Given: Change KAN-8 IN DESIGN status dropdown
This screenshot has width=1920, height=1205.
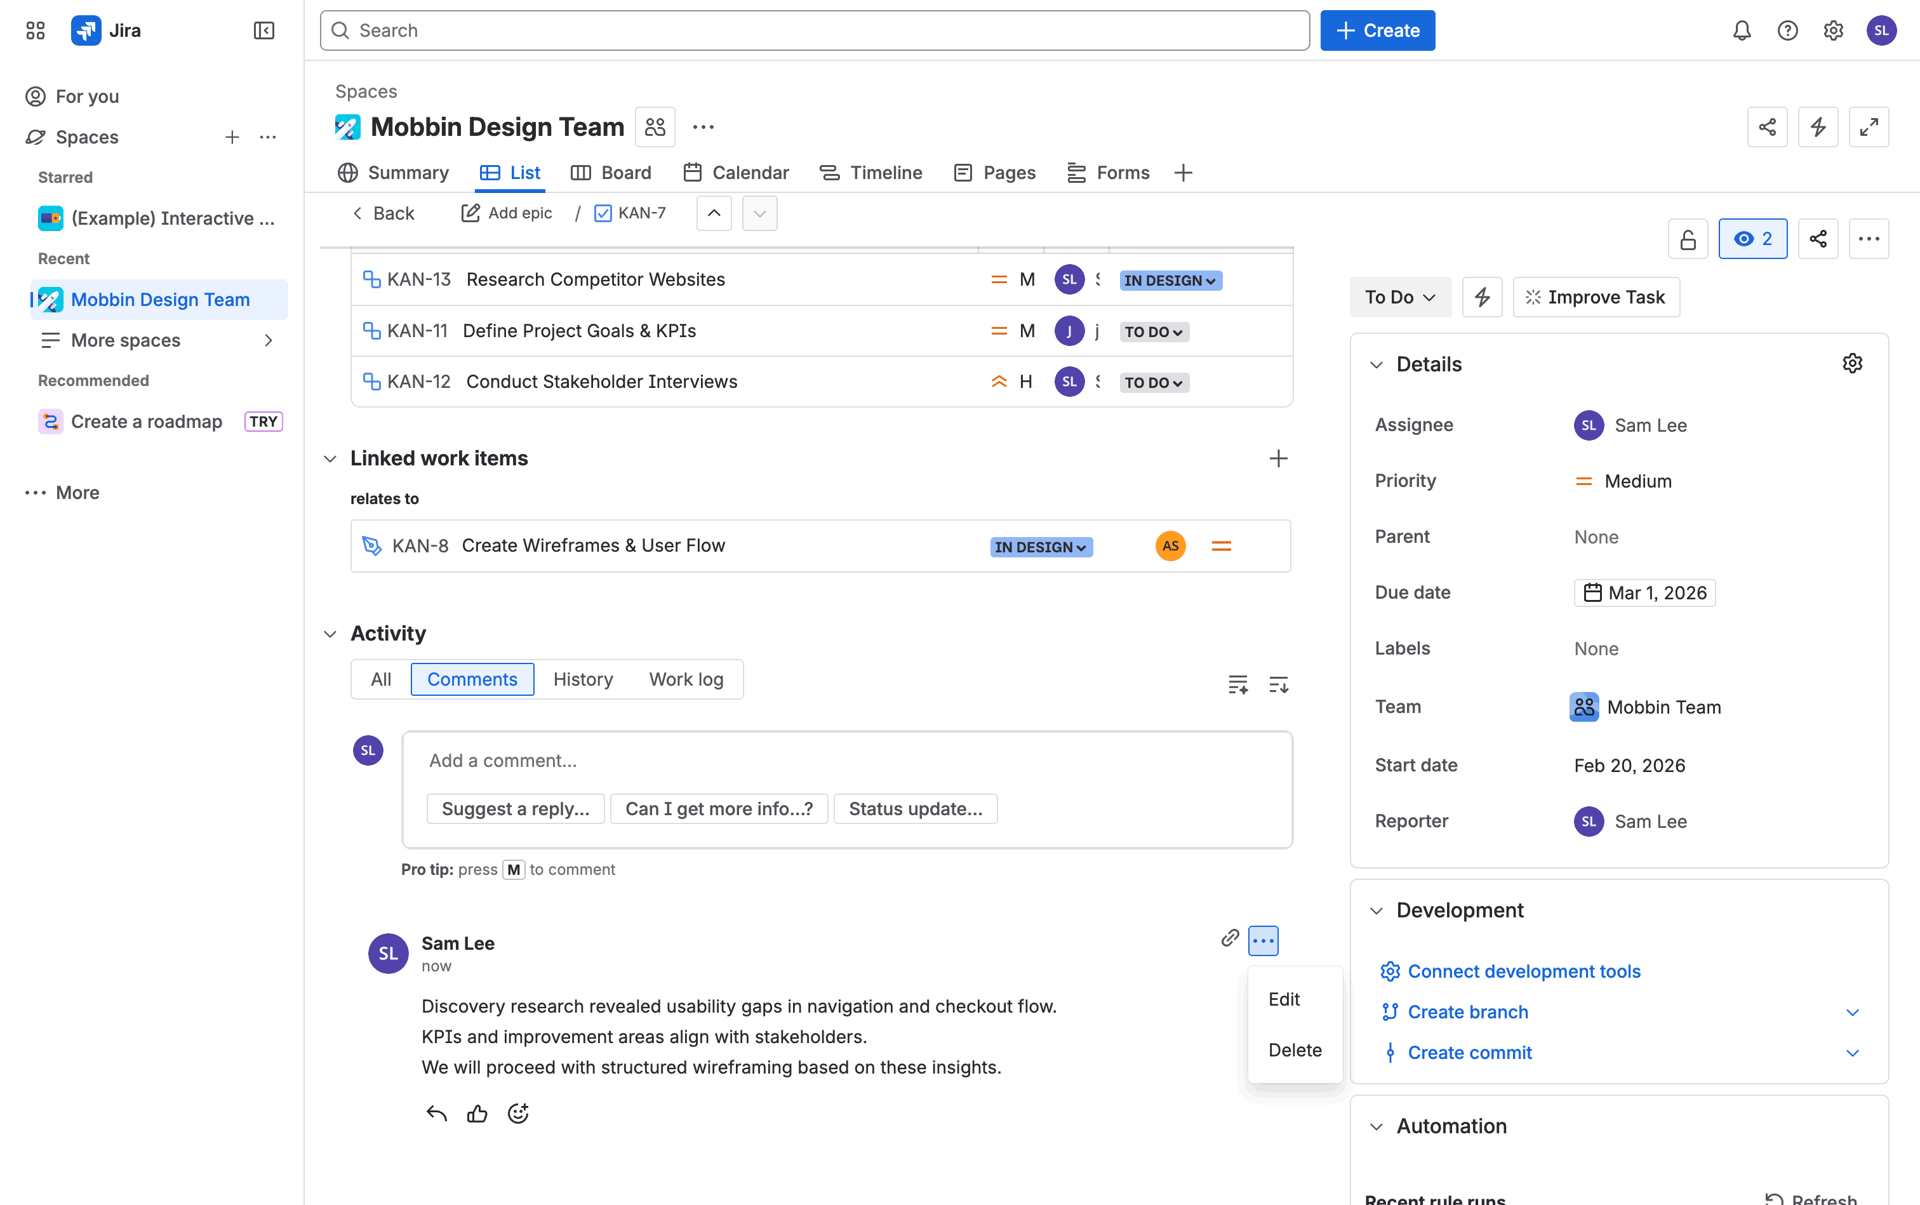Looking at the screenshot, I should pos(1041,547).
